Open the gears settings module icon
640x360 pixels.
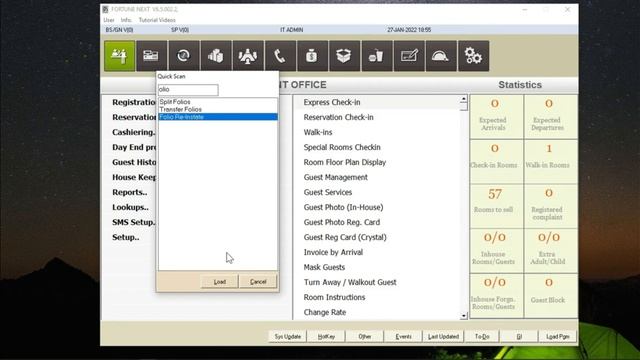point(473,56)
